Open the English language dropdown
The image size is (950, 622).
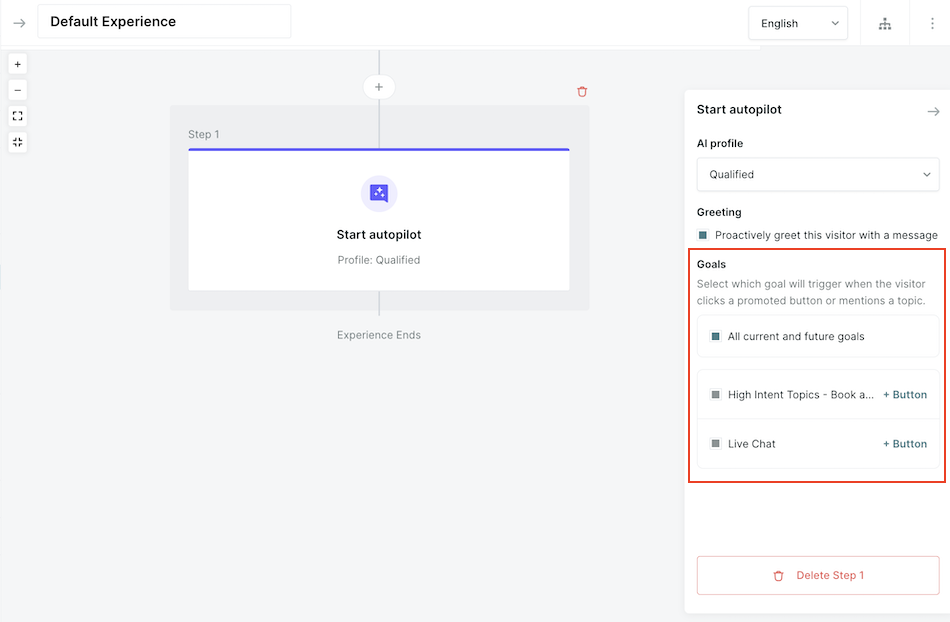798,24
